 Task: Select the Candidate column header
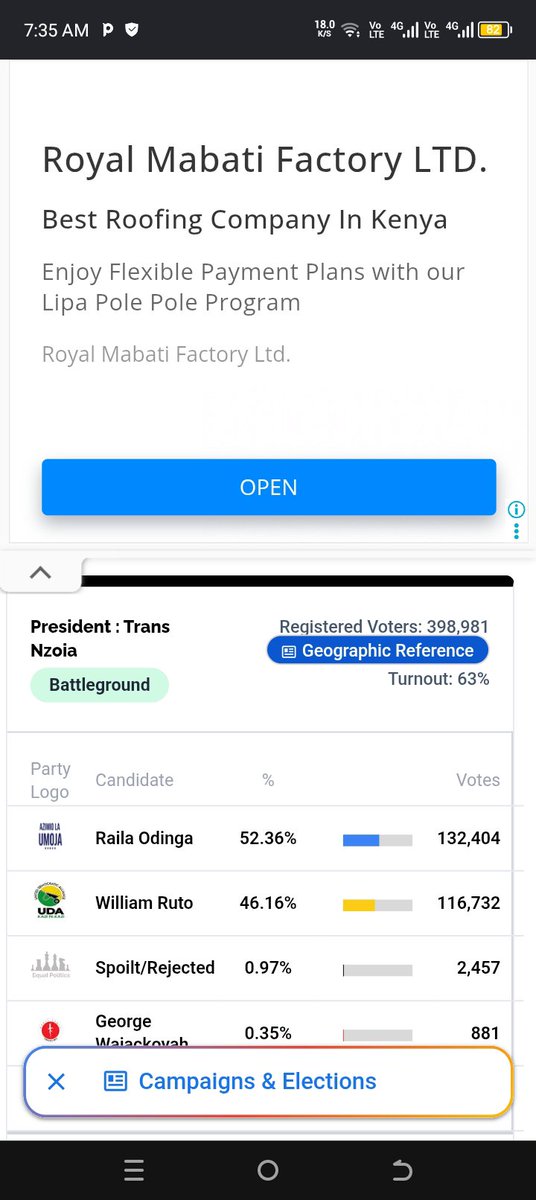point(134,780)
